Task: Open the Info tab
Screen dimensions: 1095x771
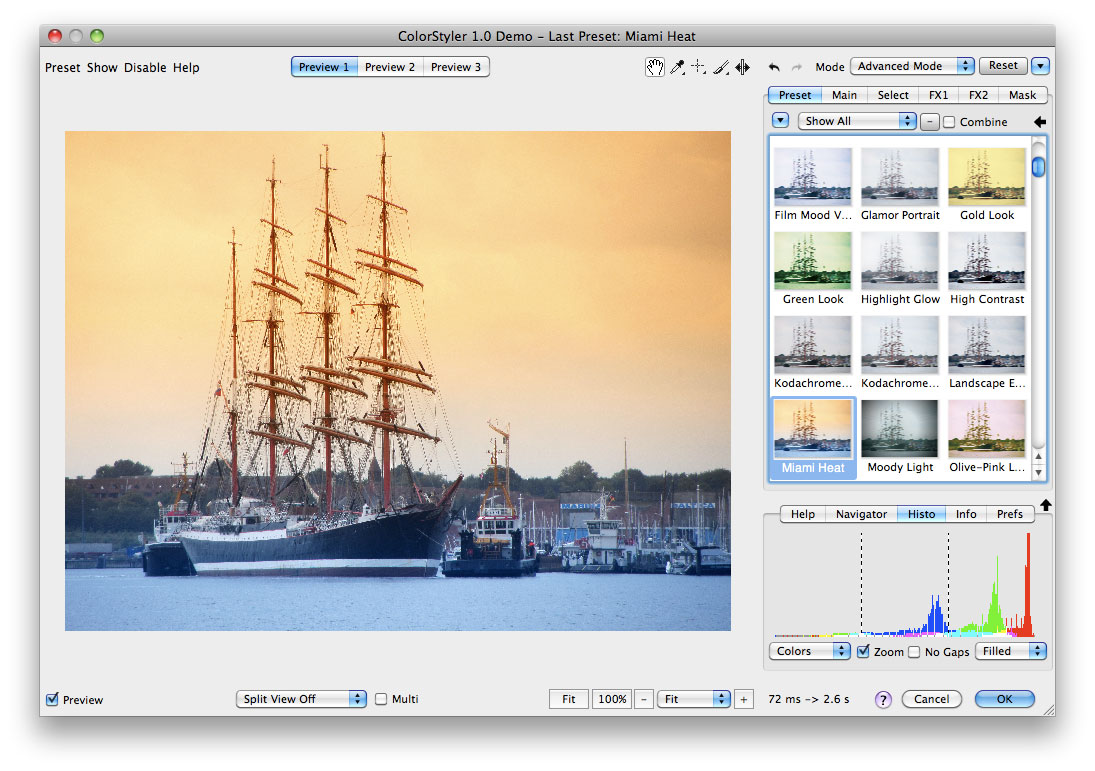Action: (x=966, y=514)
